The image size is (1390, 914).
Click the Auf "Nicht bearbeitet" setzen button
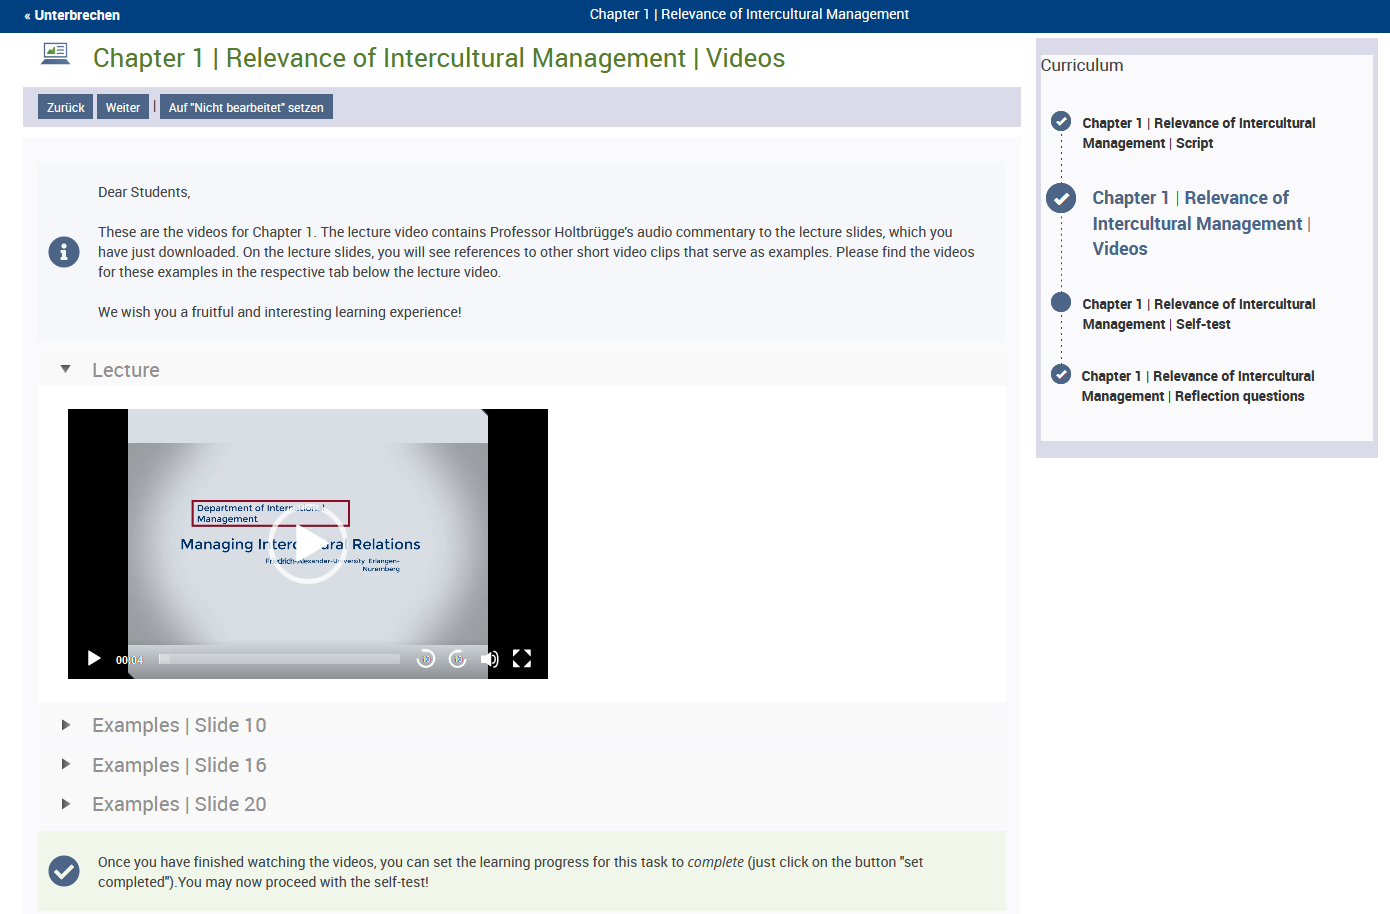pos(246,107)
